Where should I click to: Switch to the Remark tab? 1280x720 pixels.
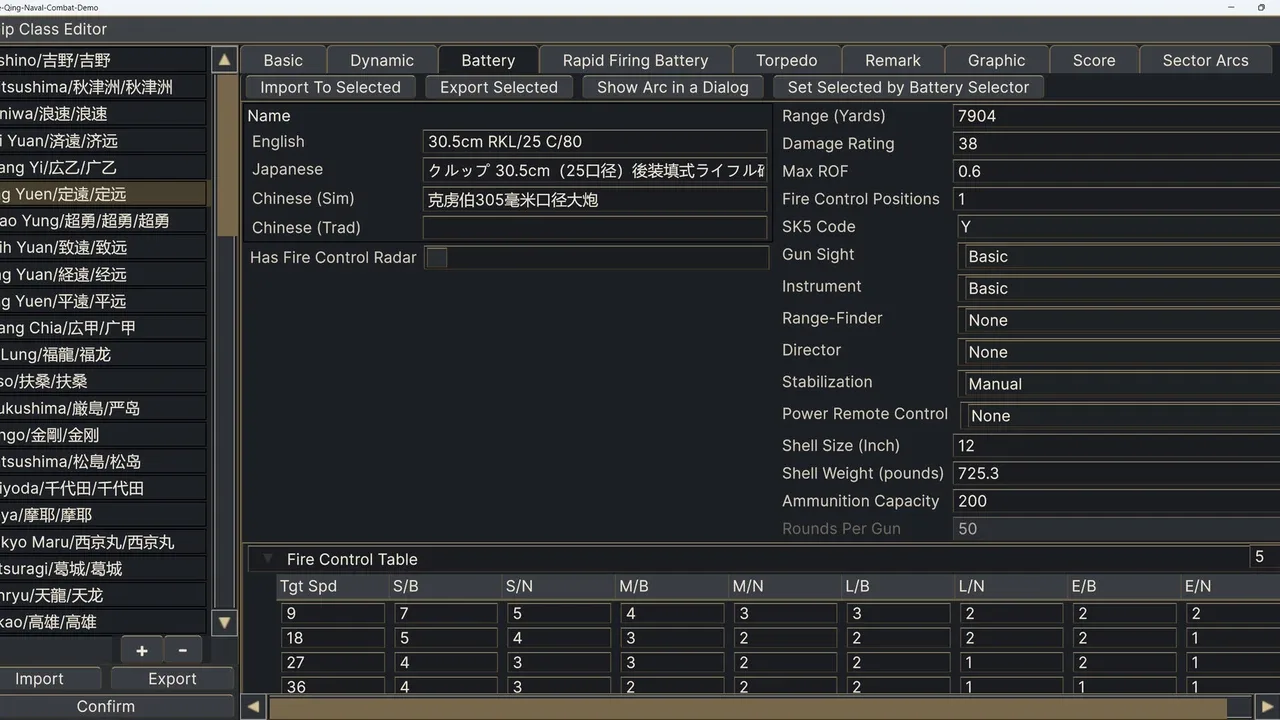point(893,60)
